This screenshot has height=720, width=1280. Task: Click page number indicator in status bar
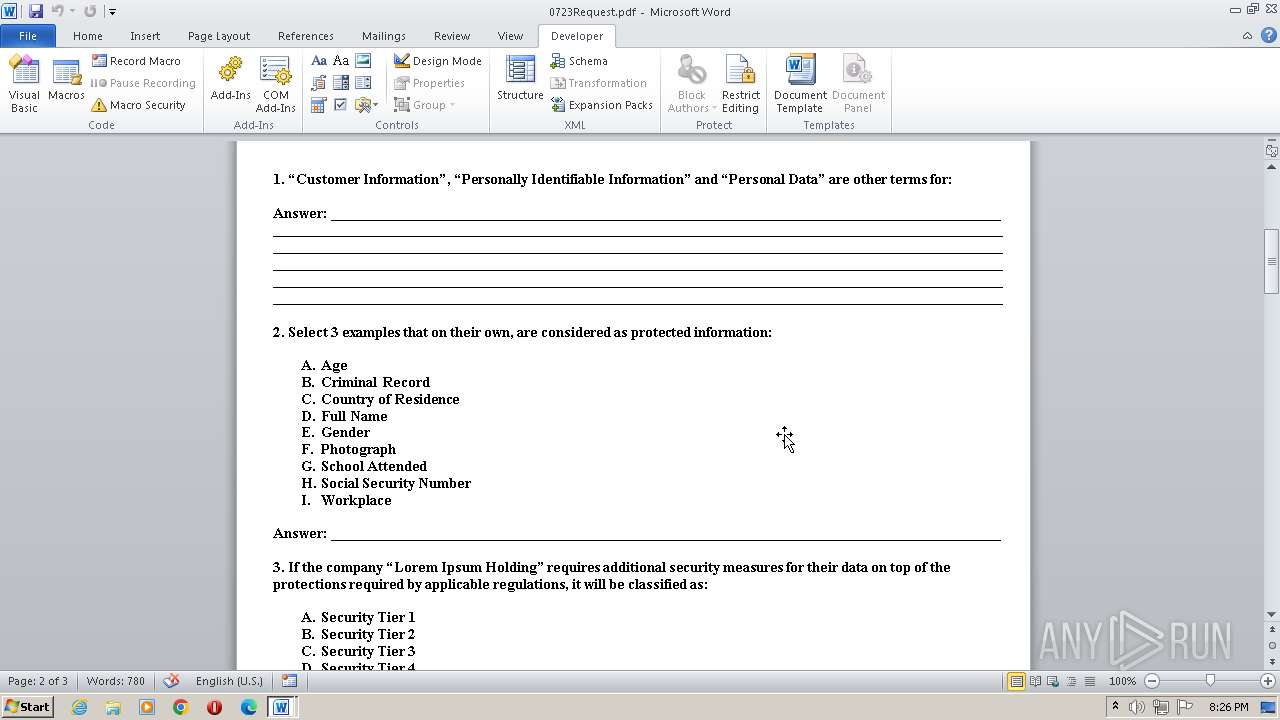click(x=38, y=681)
